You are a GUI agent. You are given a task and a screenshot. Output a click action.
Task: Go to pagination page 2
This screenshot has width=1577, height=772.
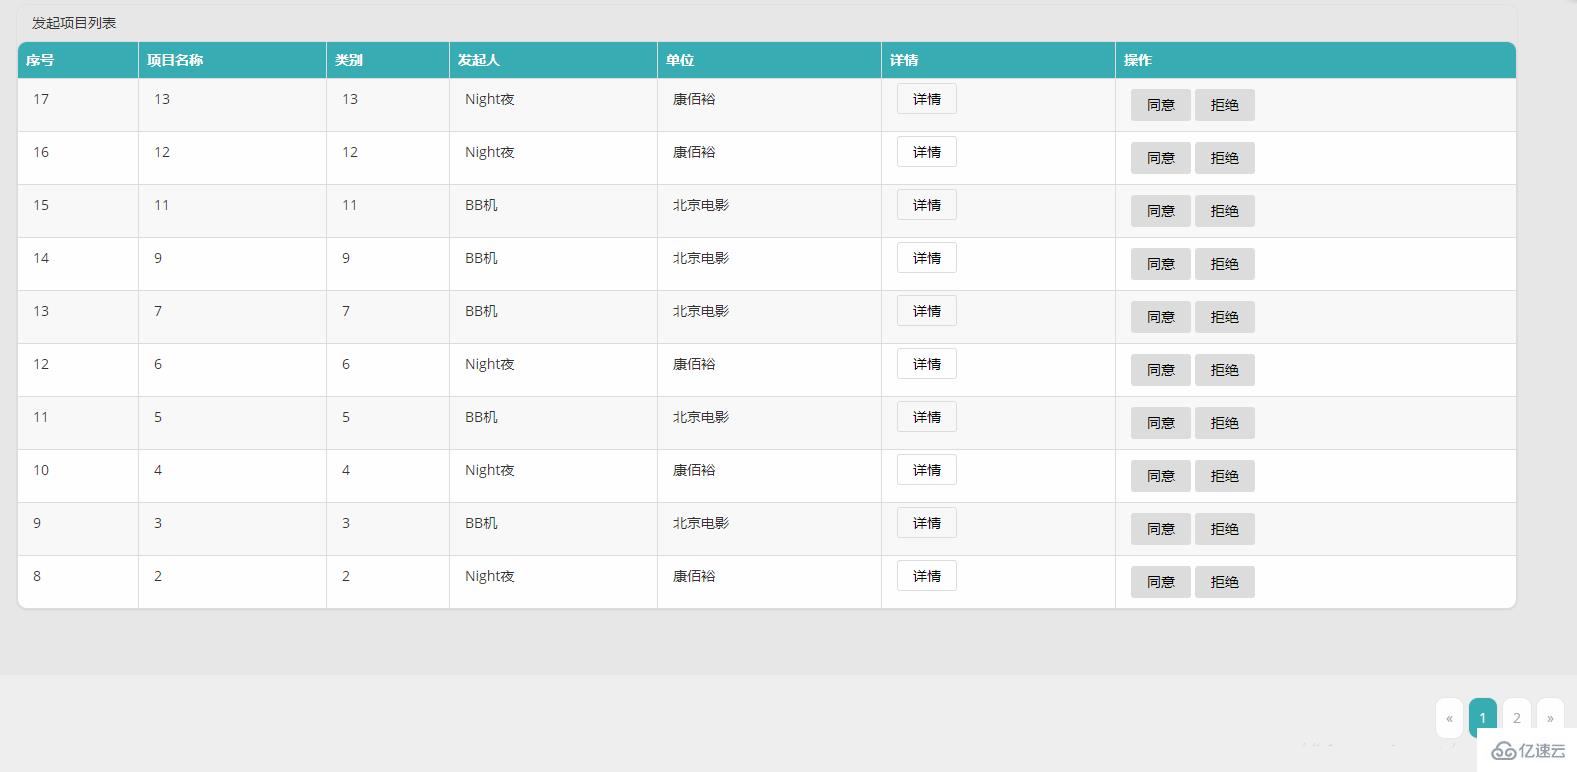(1516, 718)
